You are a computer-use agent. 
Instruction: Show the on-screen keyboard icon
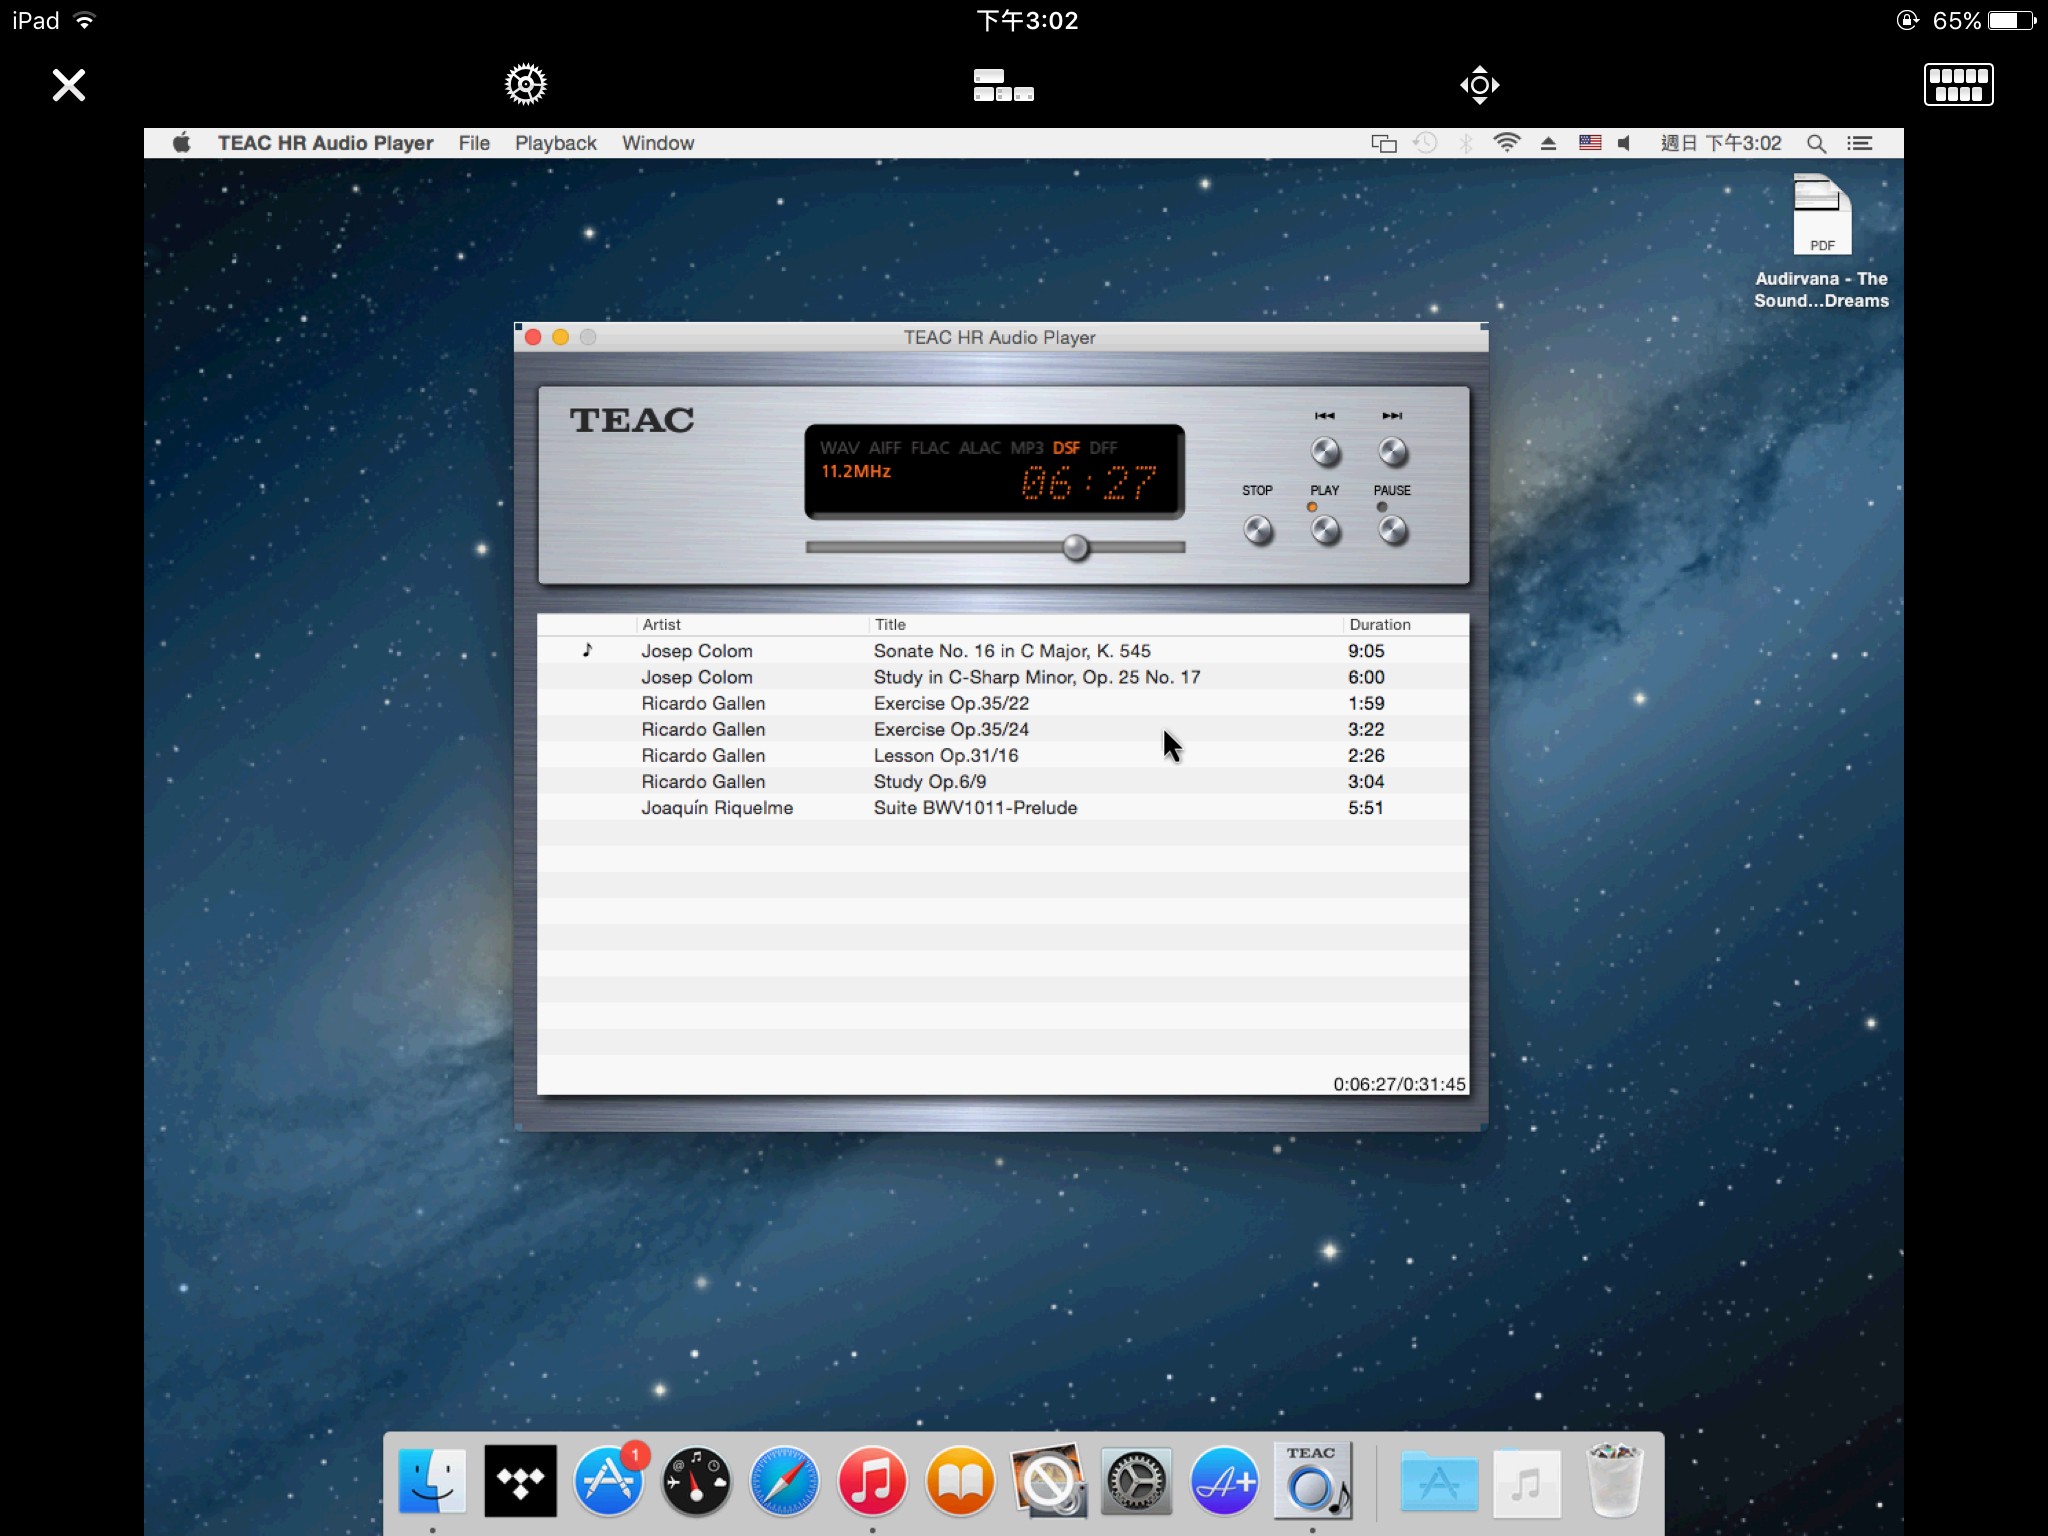click(1958, 85)
